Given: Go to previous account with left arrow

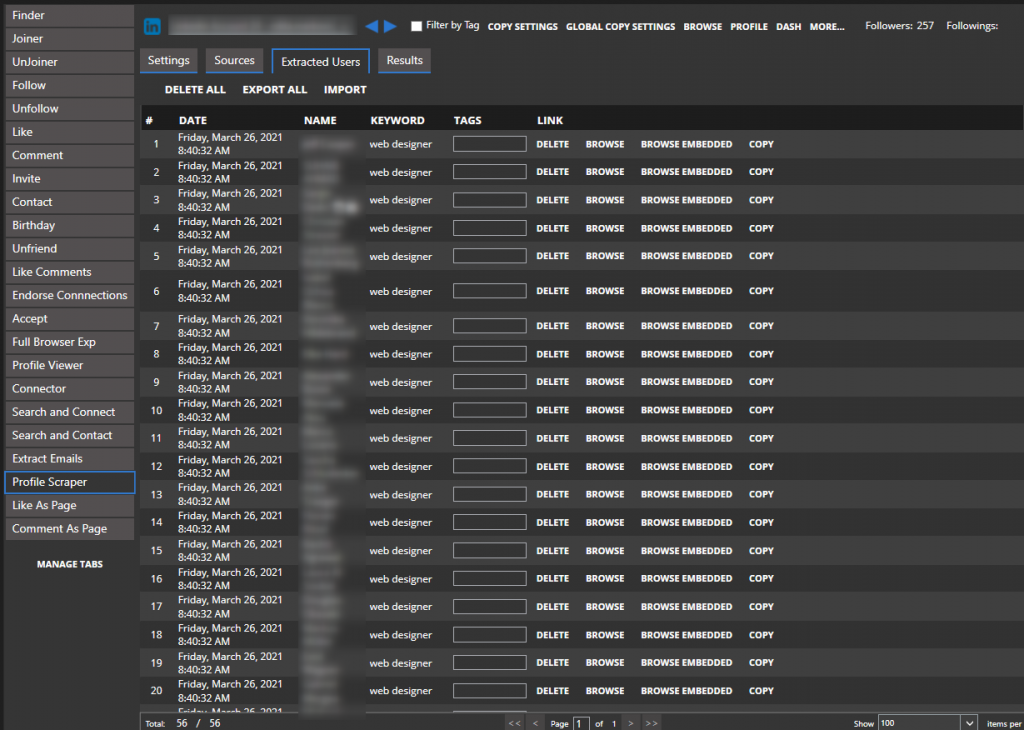Looking at the screenshot, I should [x=372, y=26].
